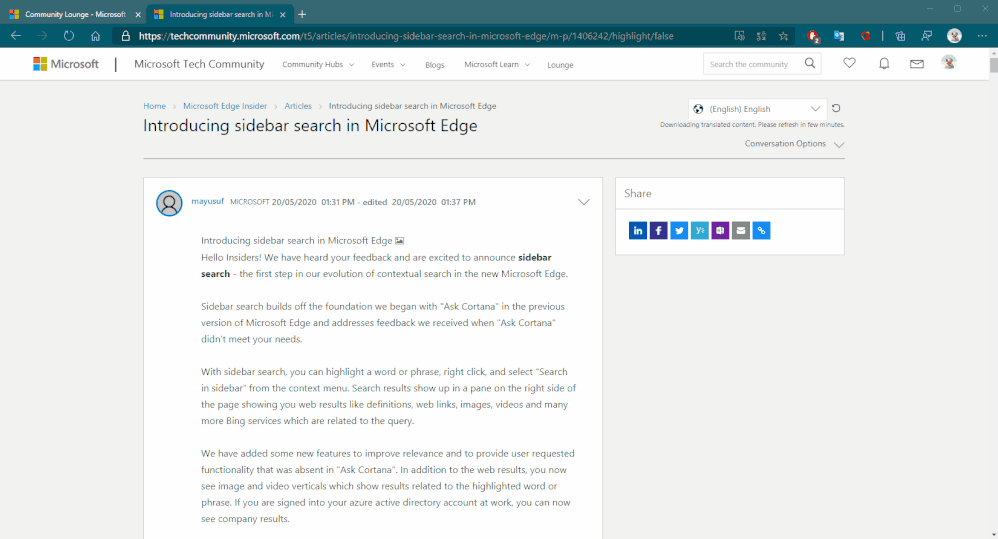The height and width of the screenshot is (539, 998).
Task: Click the vertical scrollbar thumb
Action: click(994, 66)
